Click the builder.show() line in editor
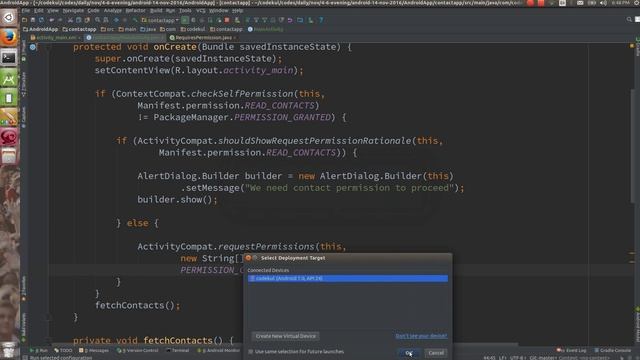The width and height of the screenshot is (640, 360). tap(177, 199)
